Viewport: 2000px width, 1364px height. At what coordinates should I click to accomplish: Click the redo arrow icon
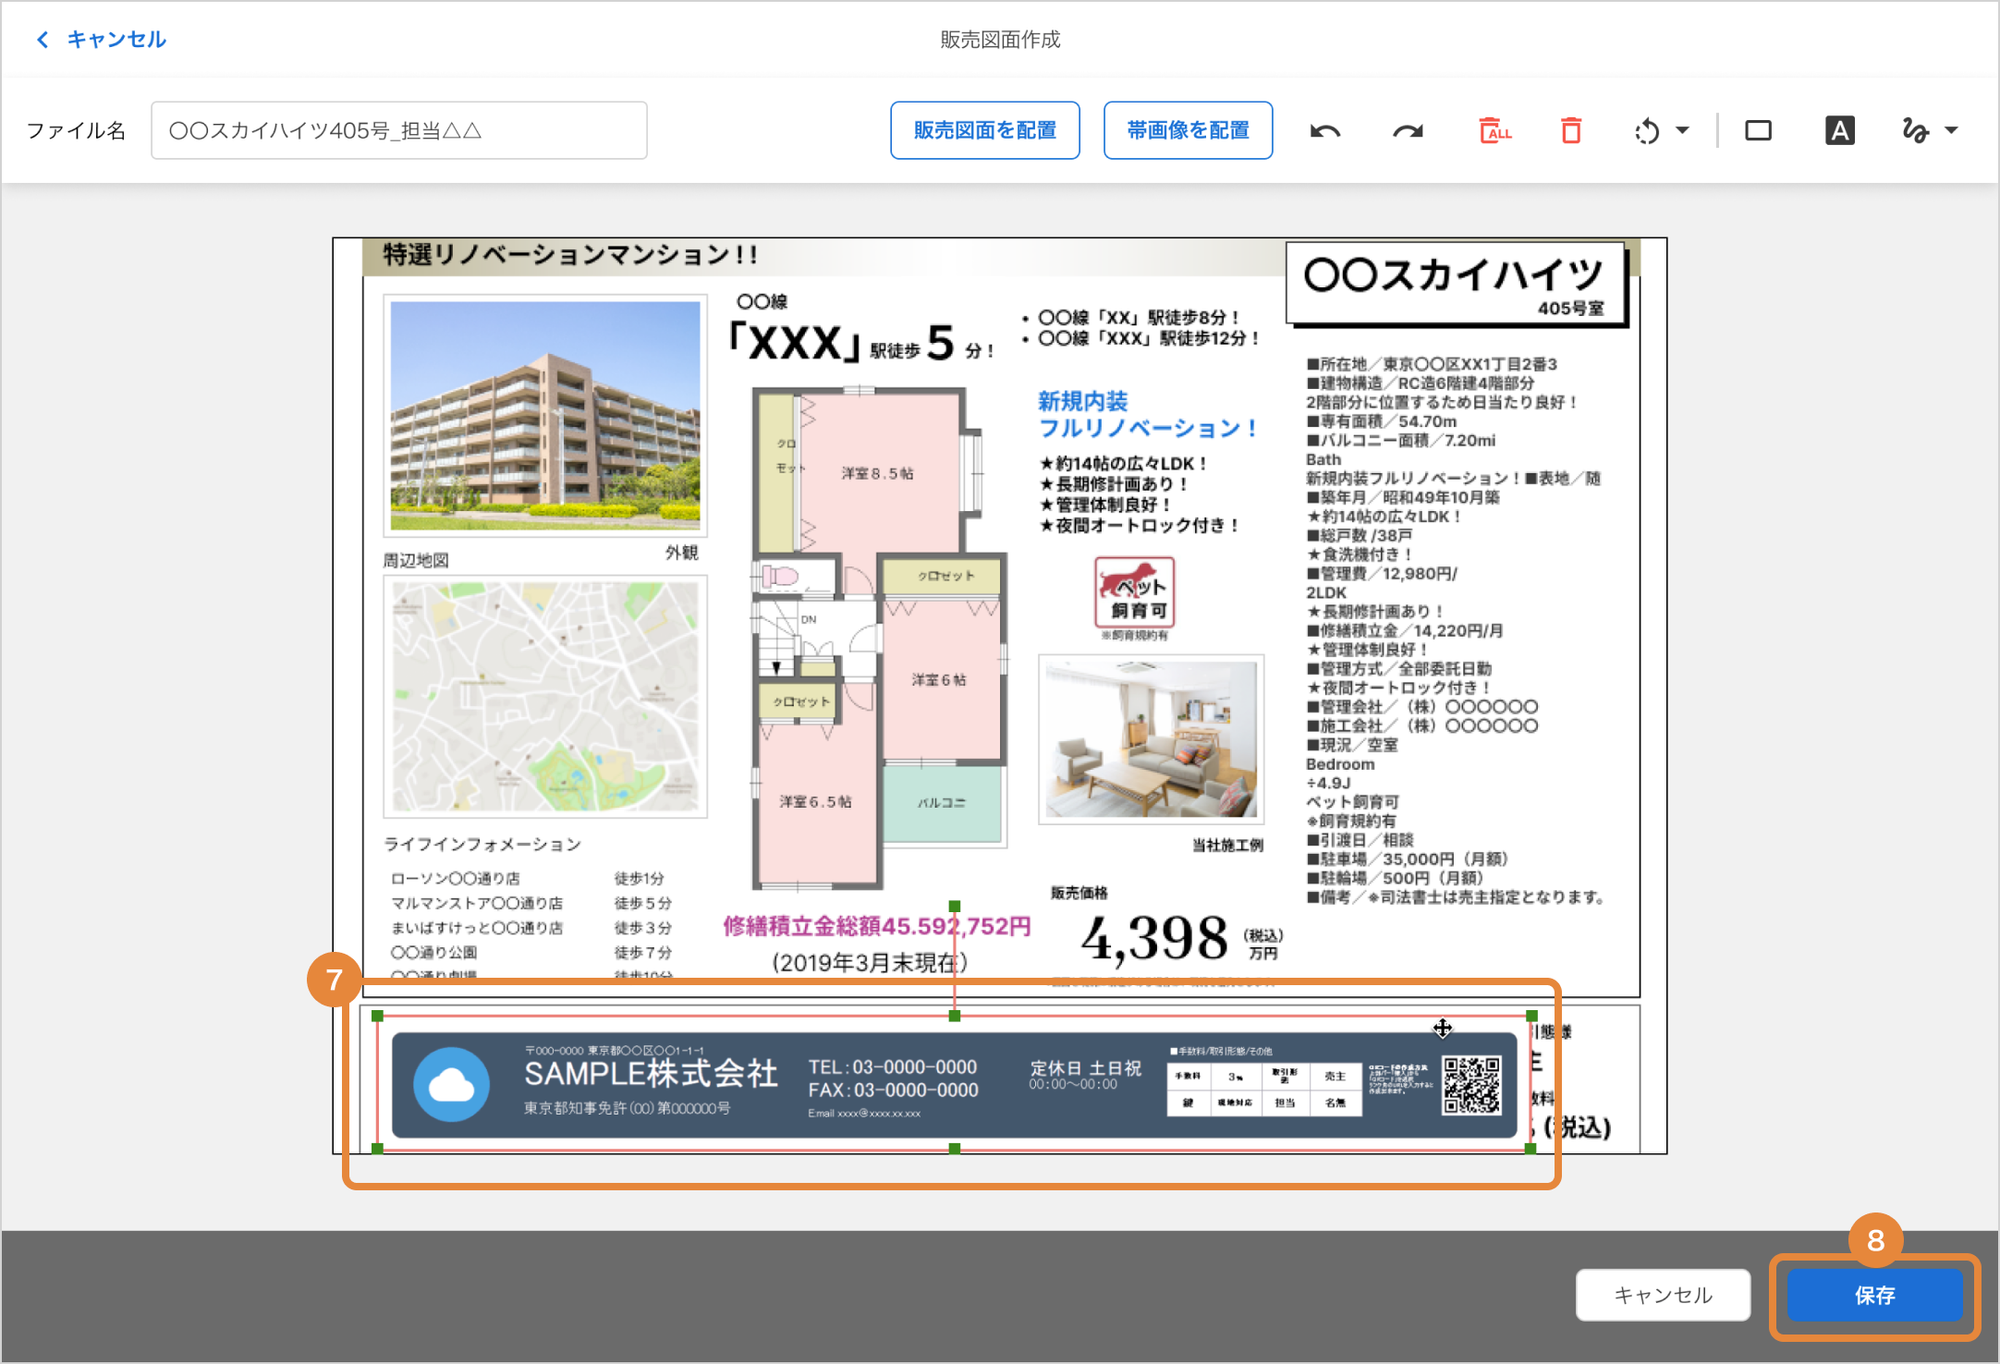[x=1408, y=131]
